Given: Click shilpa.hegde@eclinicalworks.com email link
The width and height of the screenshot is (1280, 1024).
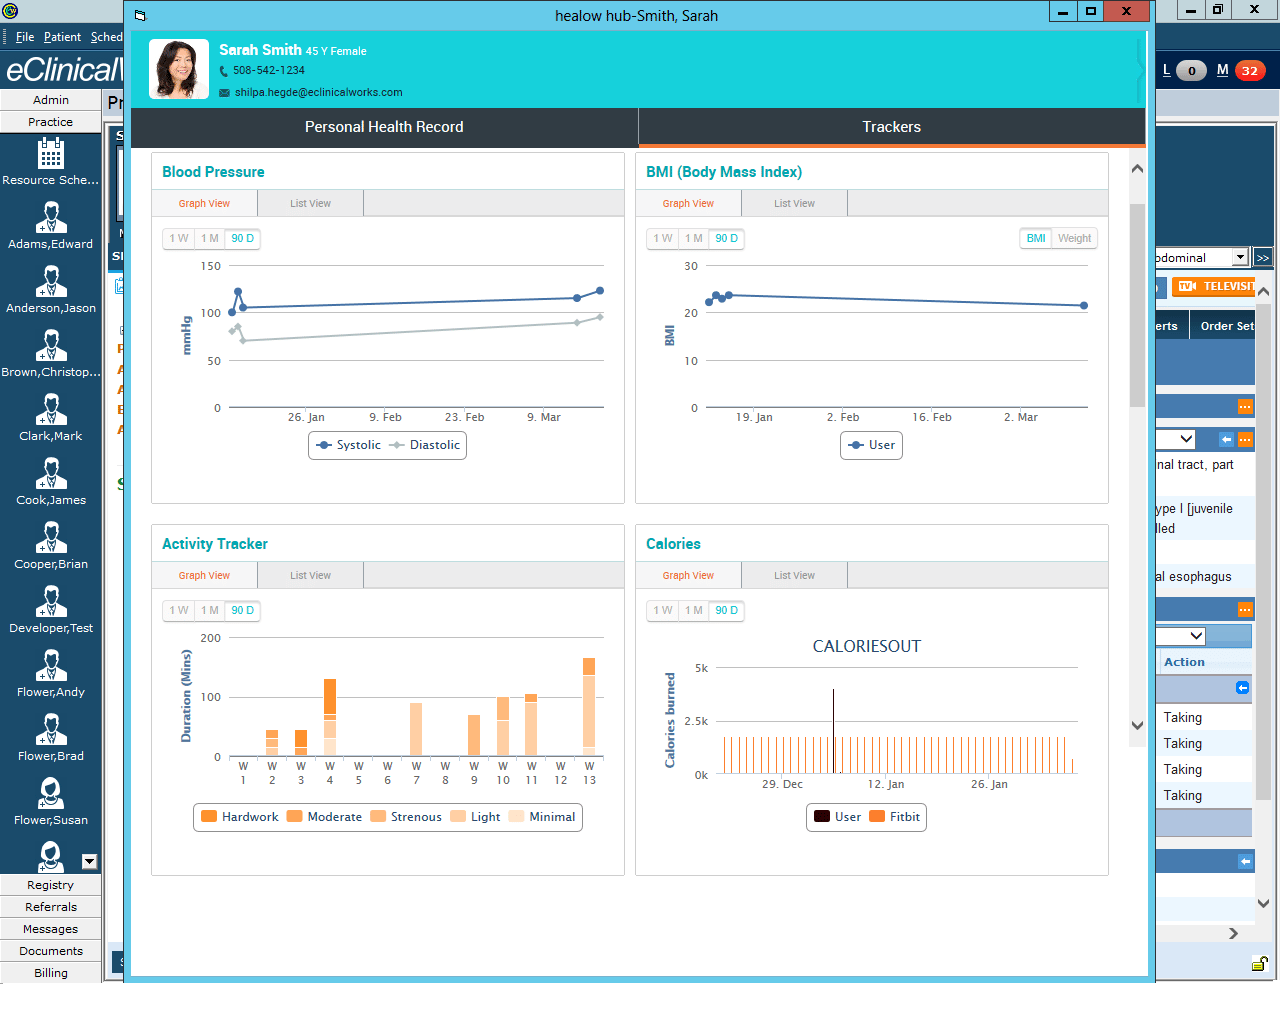Looking at the screenshot, I should tap(318, 93).
